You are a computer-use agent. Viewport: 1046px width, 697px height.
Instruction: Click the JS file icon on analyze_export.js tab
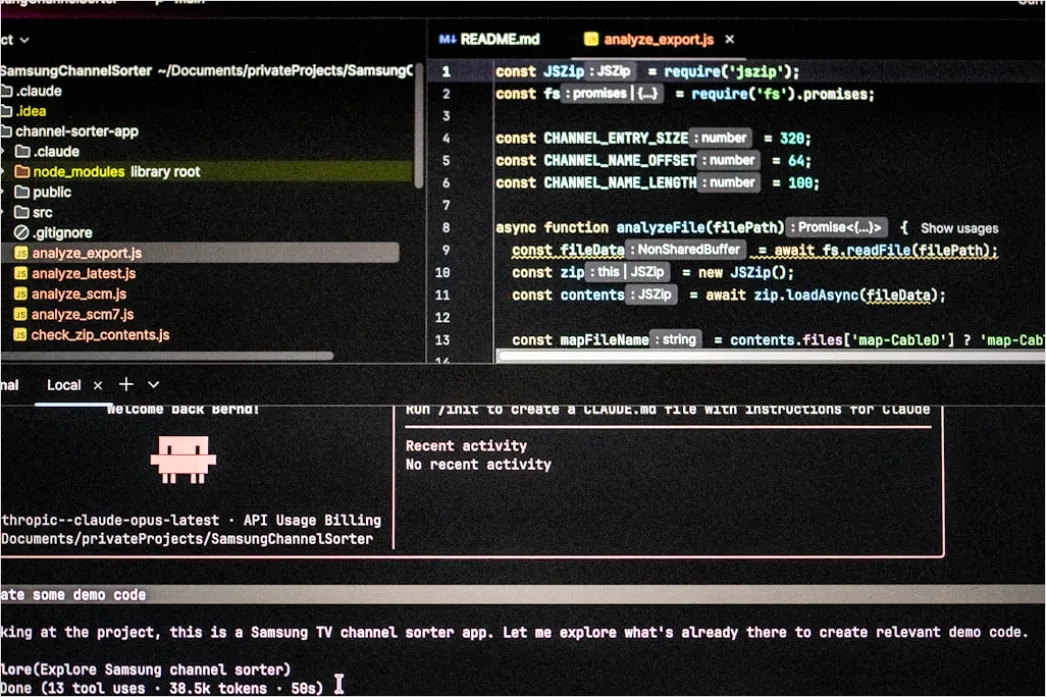pos(590,39)
